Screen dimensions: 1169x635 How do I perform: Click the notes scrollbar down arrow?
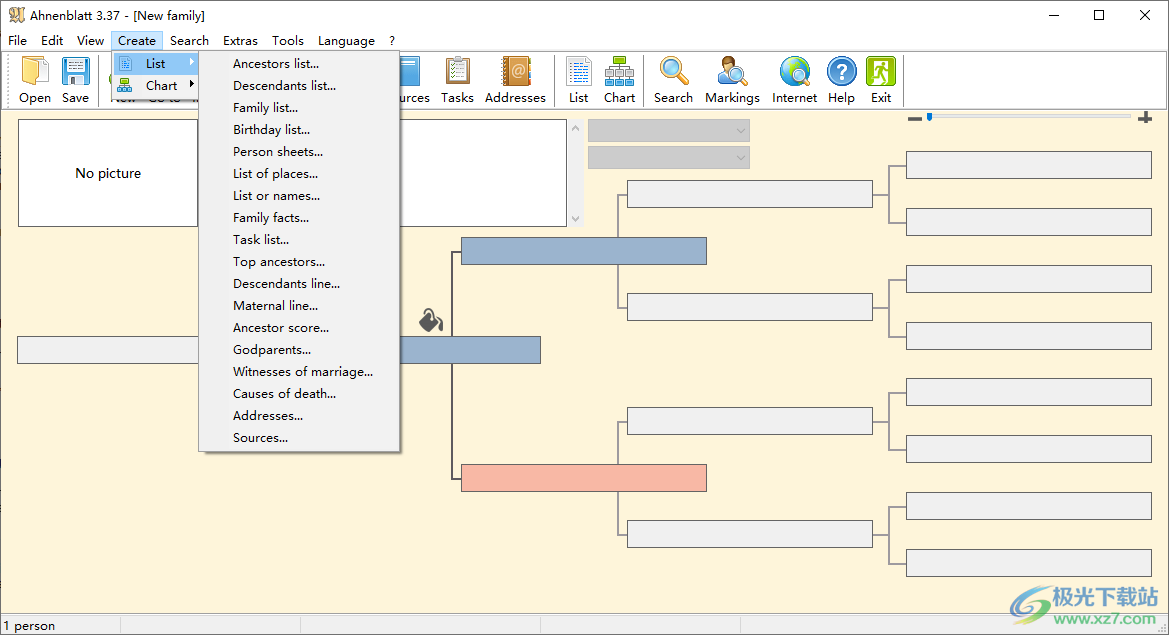pyautogui.click(x=576, y=218)
